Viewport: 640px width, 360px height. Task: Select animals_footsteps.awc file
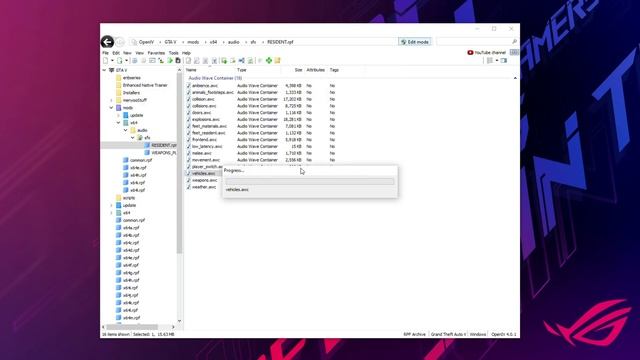213,92
